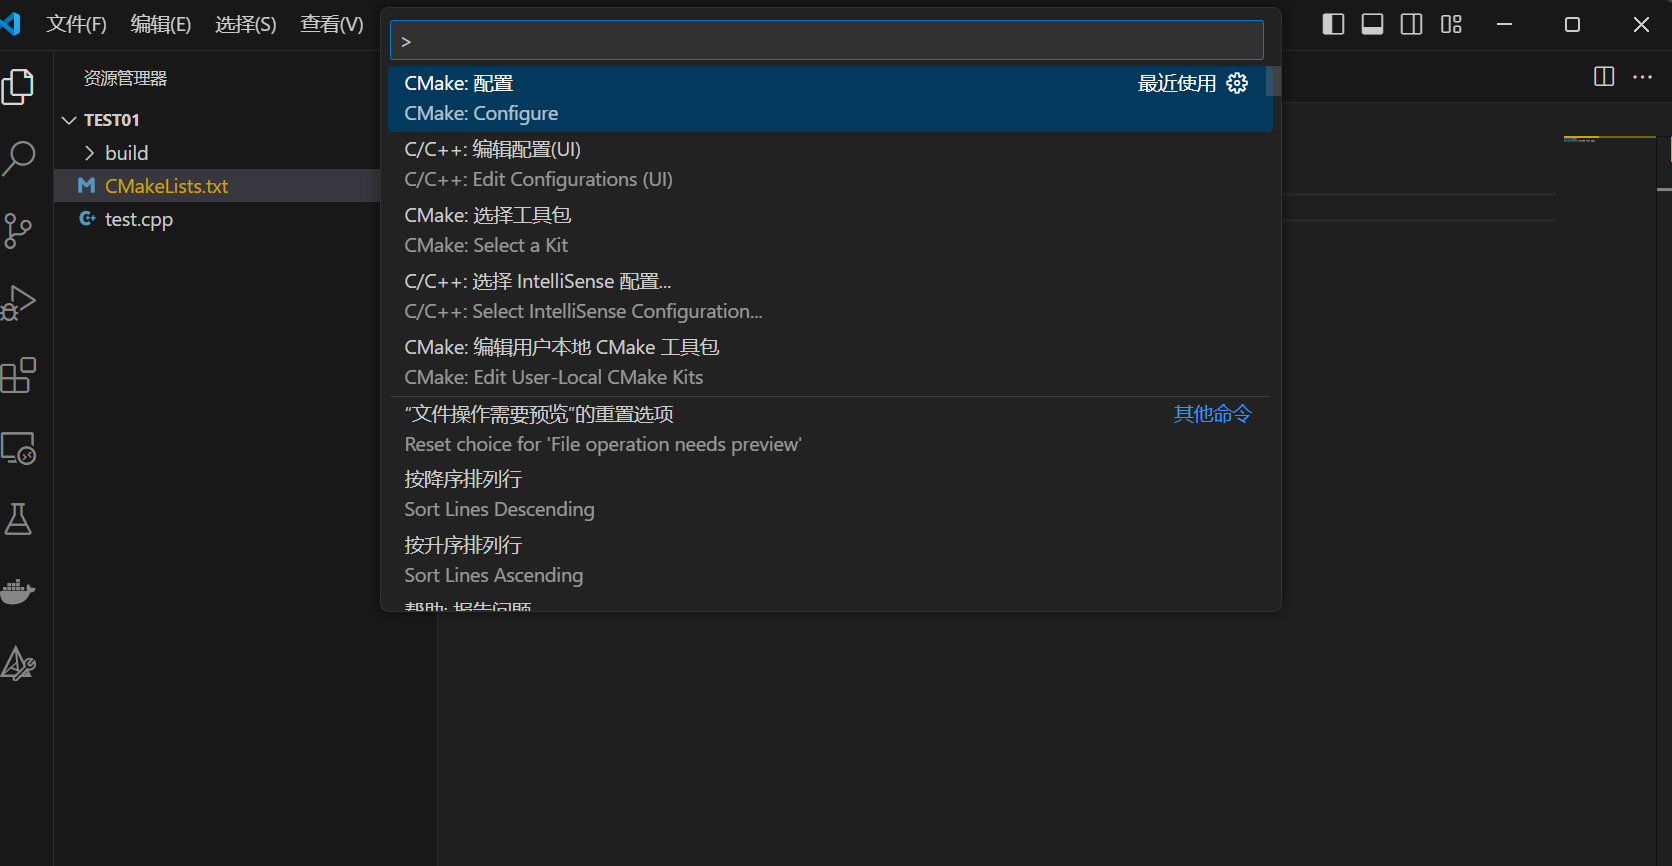1672x866 pixels.
Task: Run C/C++: Edit Configurations (UI) command
Action: point(830,164)
